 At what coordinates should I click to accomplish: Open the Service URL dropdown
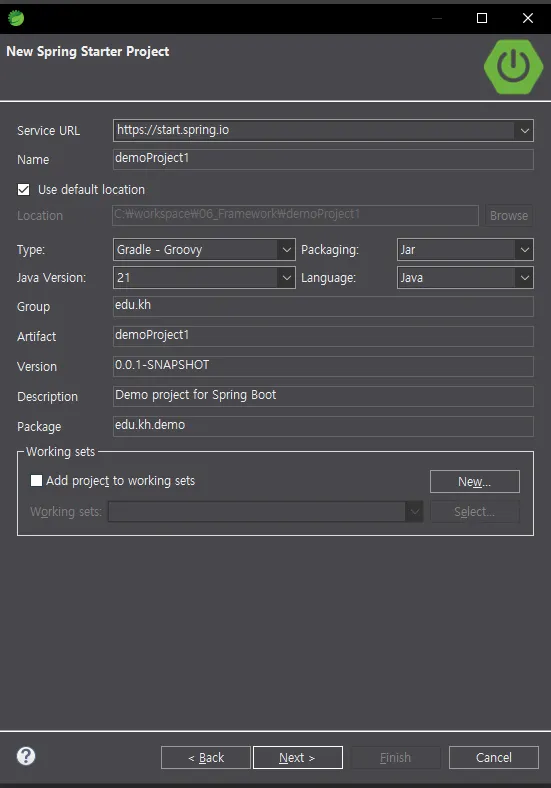tap(524, 131)
